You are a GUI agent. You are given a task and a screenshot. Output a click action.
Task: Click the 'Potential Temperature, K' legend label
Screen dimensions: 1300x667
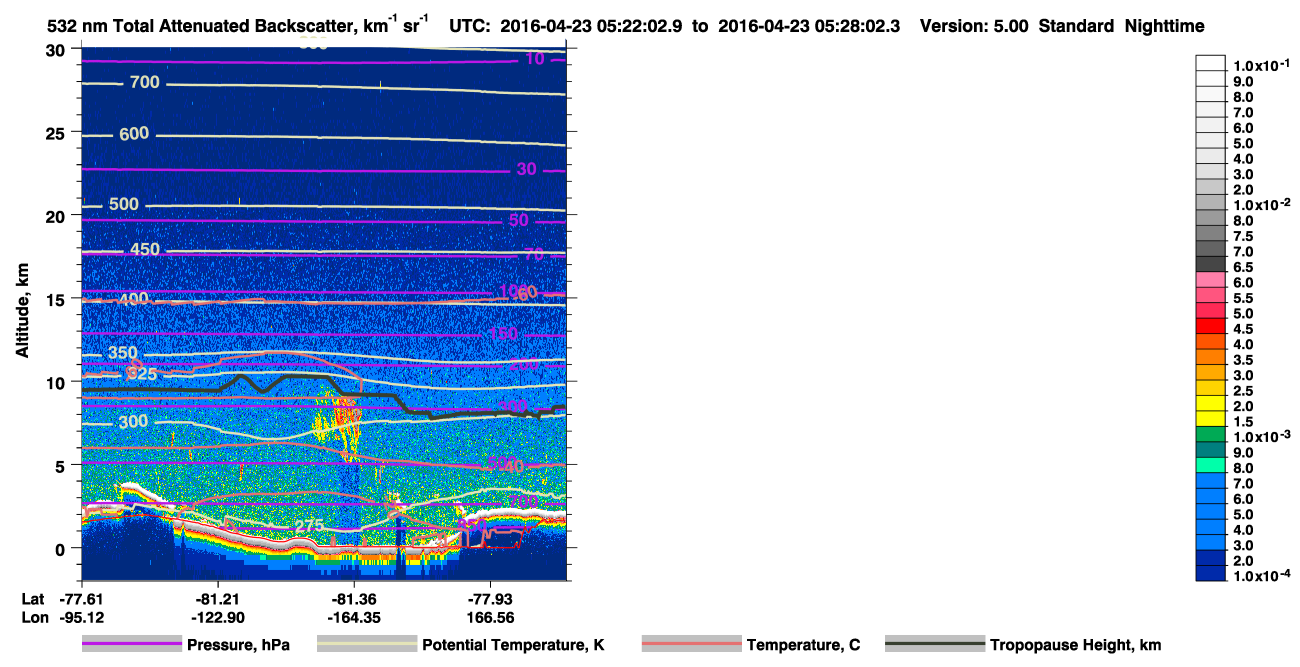pos(514,645)
